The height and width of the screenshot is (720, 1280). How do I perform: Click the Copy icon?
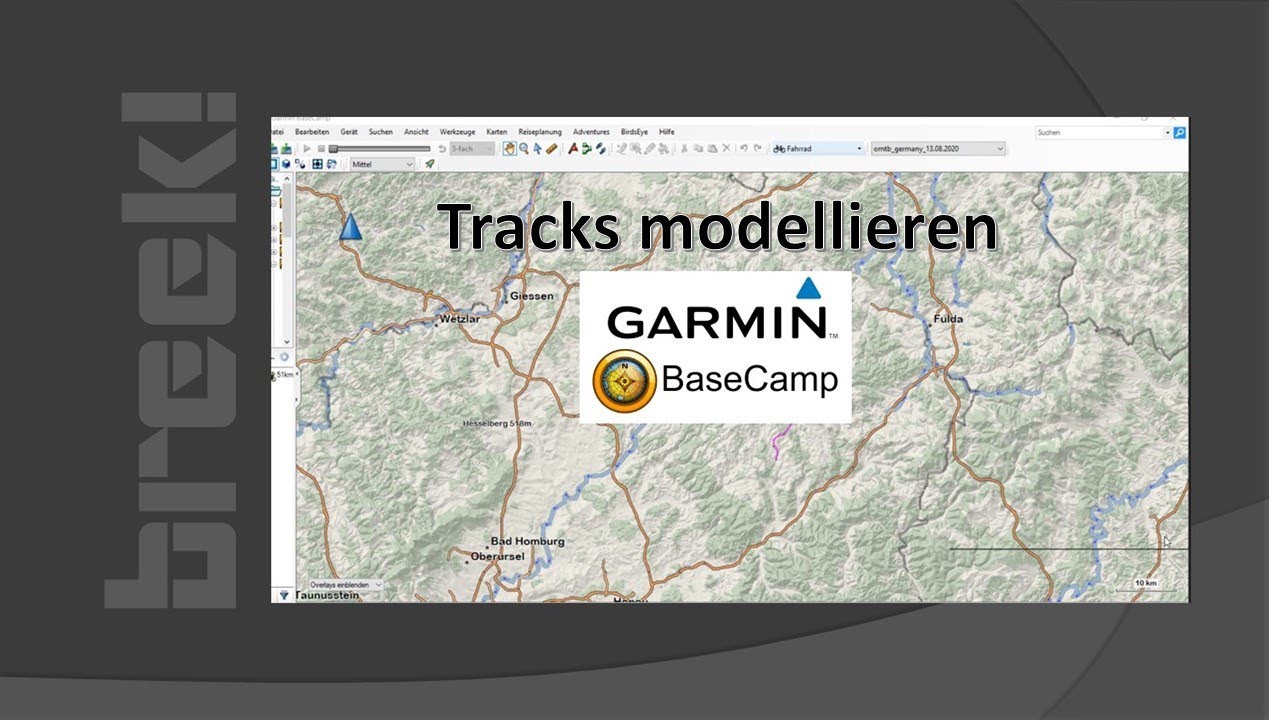pos(697,148)
